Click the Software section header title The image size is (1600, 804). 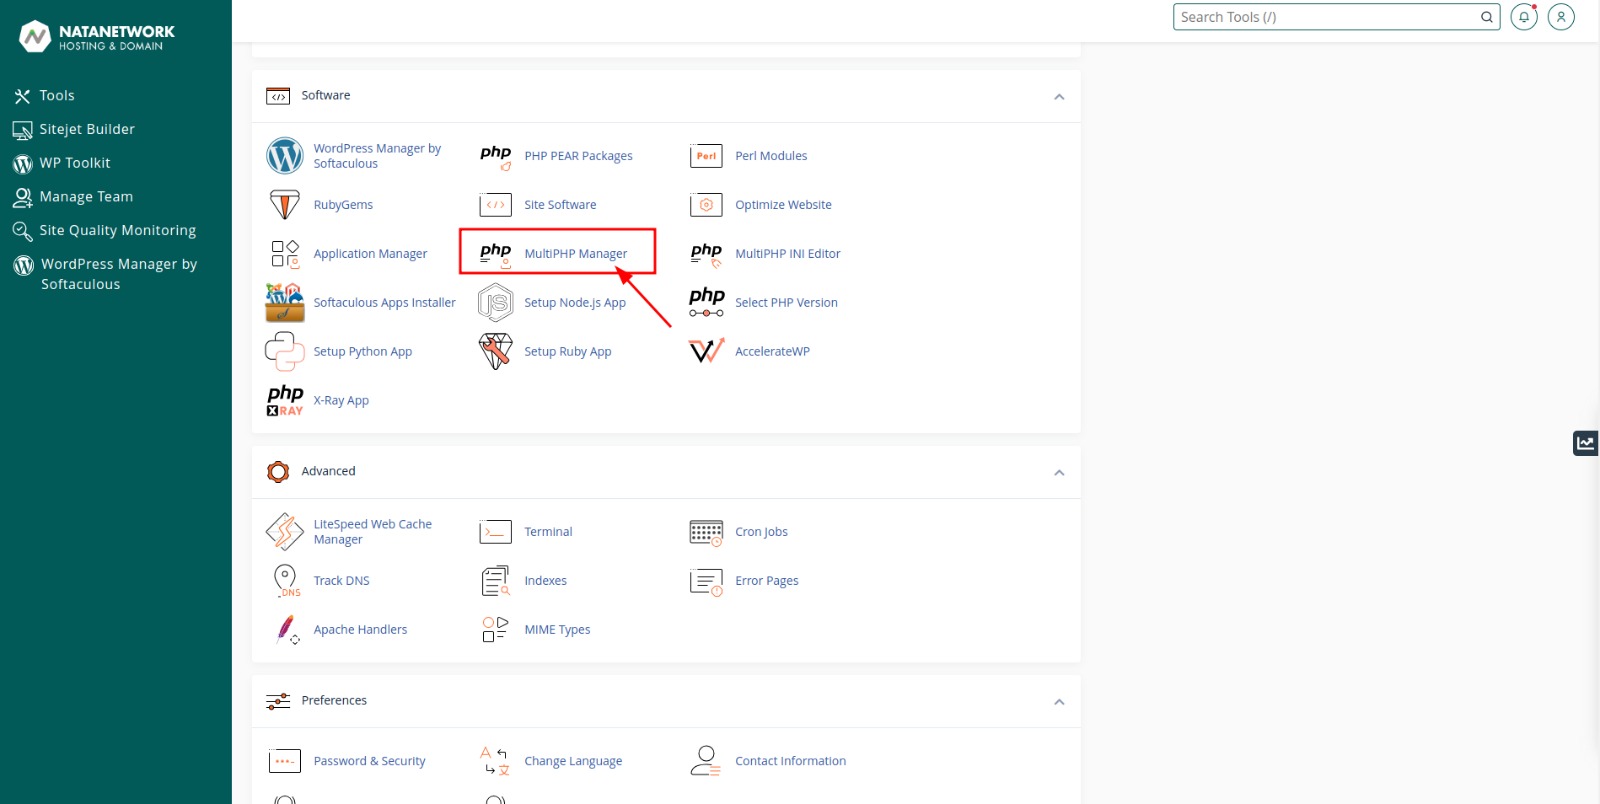(326, 96)
